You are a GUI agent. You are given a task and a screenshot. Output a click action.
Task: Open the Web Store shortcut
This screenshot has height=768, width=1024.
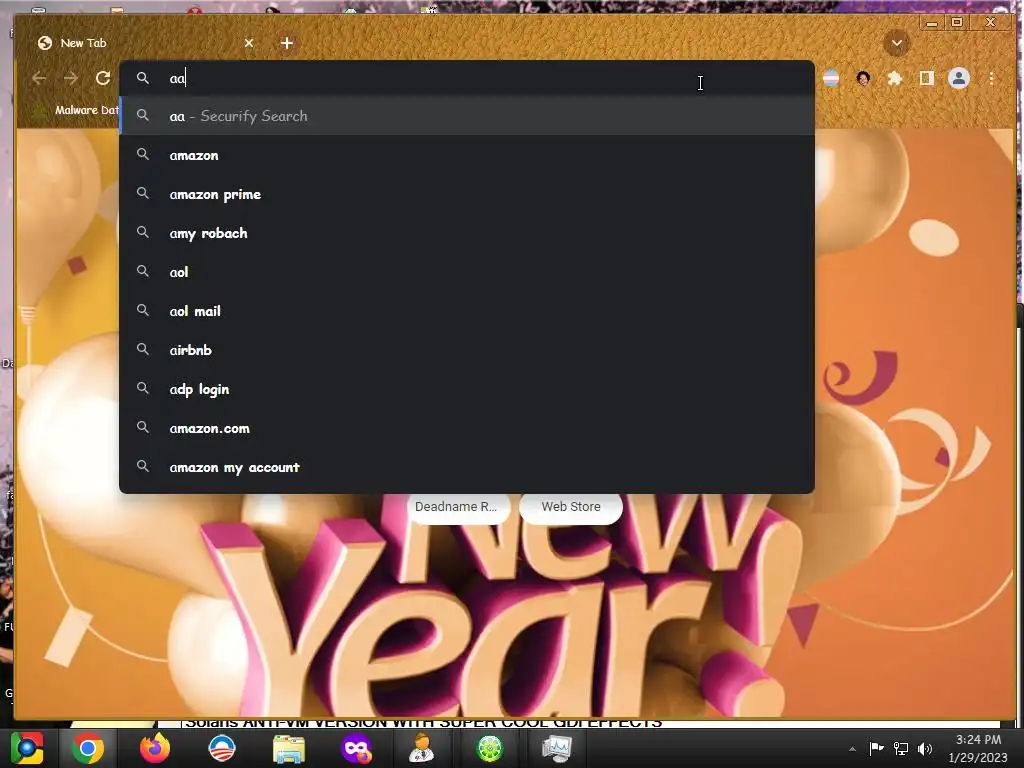(570, 507)
